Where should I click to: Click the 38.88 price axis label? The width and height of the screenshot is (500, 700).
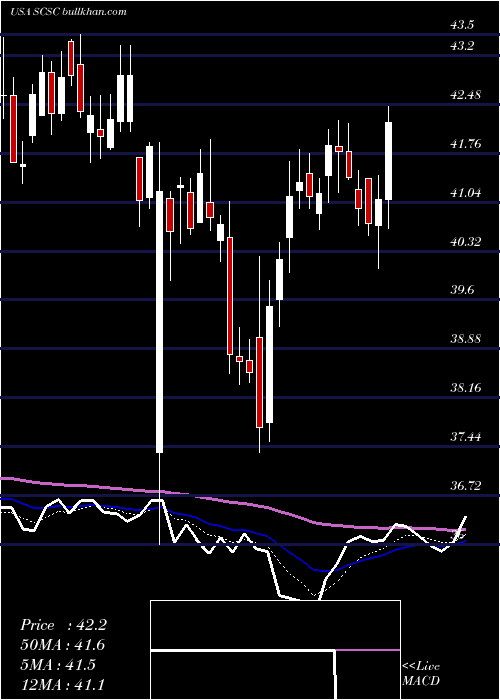click(465, 338)
